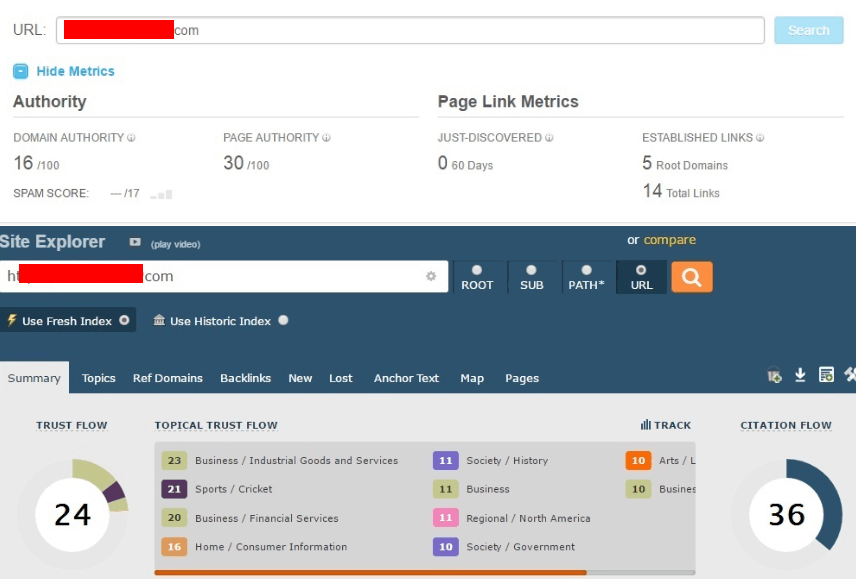Click Business / Financial Services topic
Image resolution: width=856 pixels, height=579 pixels.
[266, 518]
